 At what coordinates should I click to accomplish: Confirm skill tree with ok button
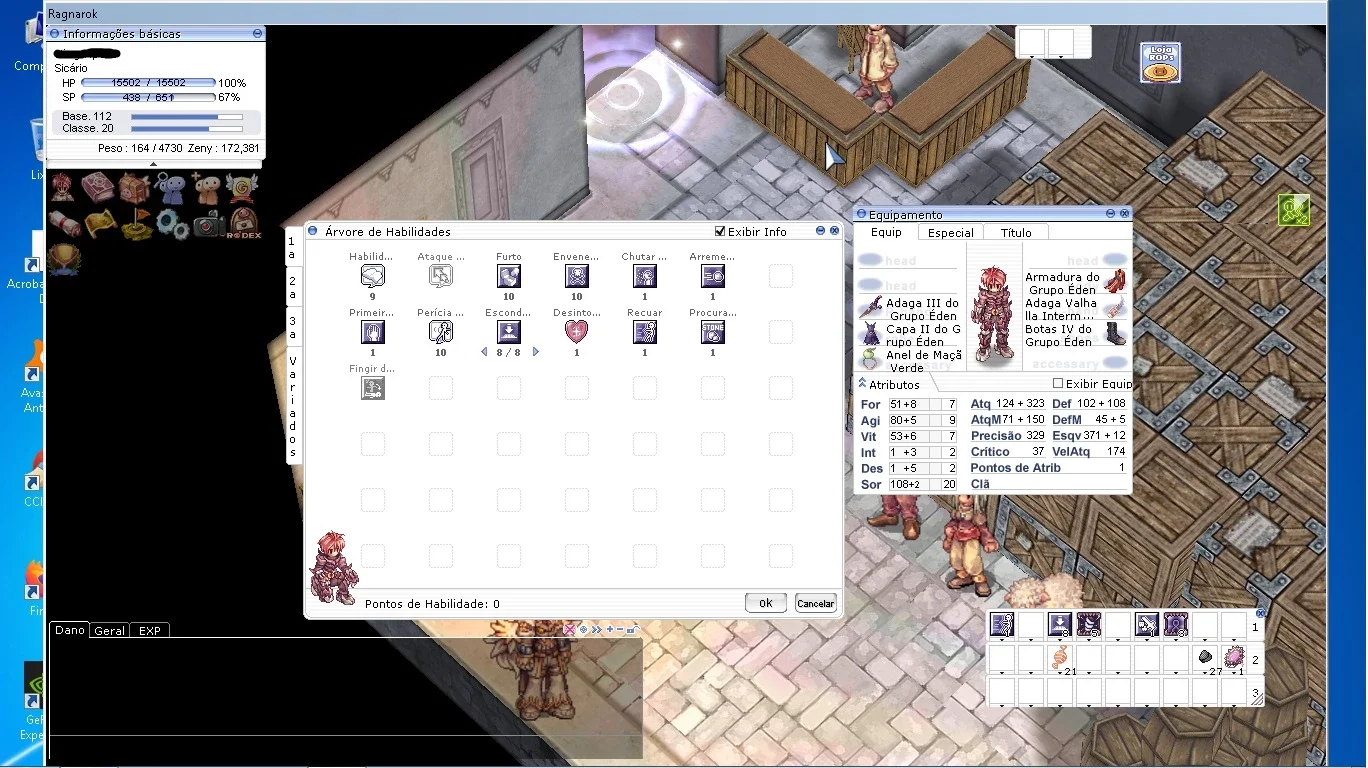point(765,603)
